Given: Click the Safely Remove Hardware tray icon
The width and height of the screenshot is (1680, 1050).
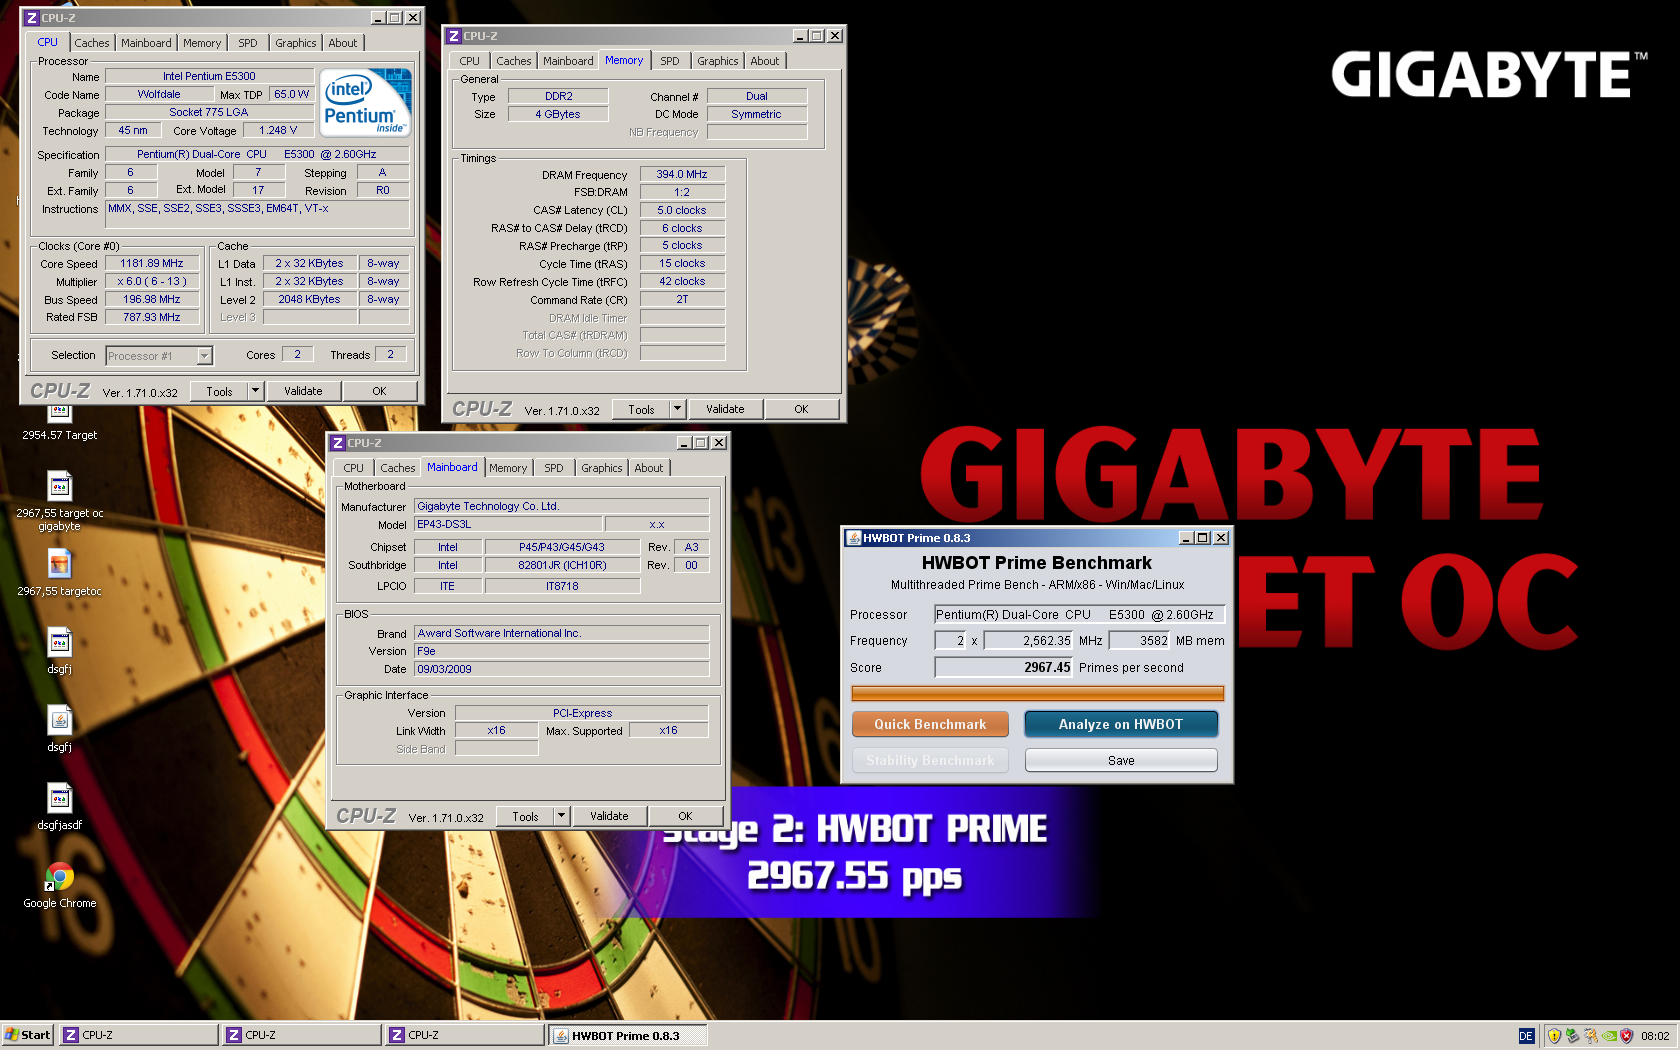Looking at the screenshot, I should pos(1572,1036).
